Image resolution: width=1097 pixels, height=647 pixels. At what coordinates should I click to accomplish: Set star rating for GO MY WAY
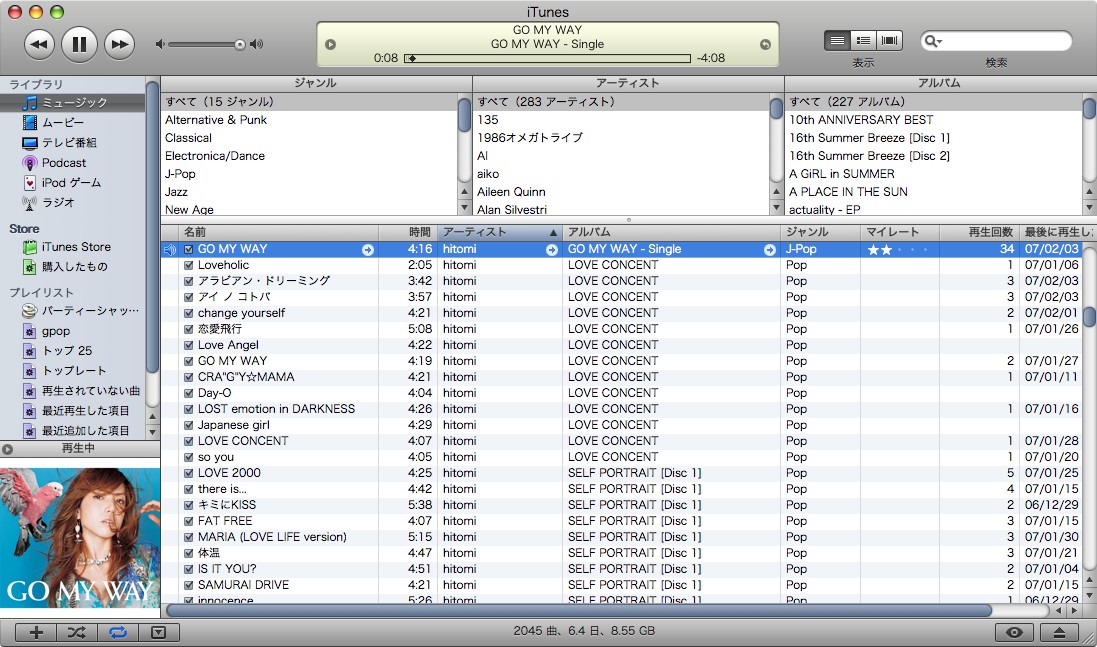coord(900,250)
